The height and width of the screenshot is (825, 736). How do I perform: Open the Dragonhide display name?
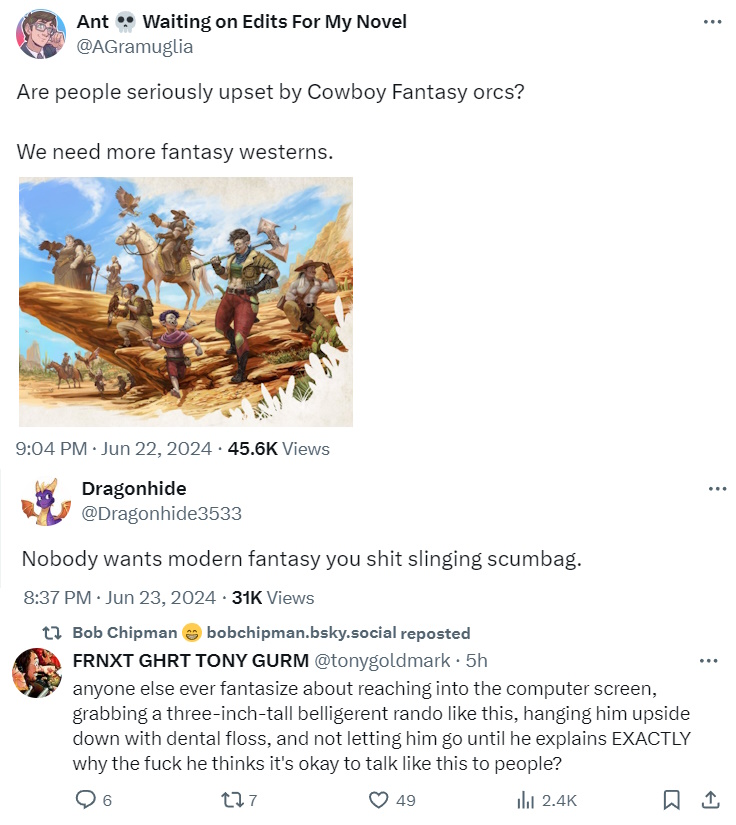point(133,489)
